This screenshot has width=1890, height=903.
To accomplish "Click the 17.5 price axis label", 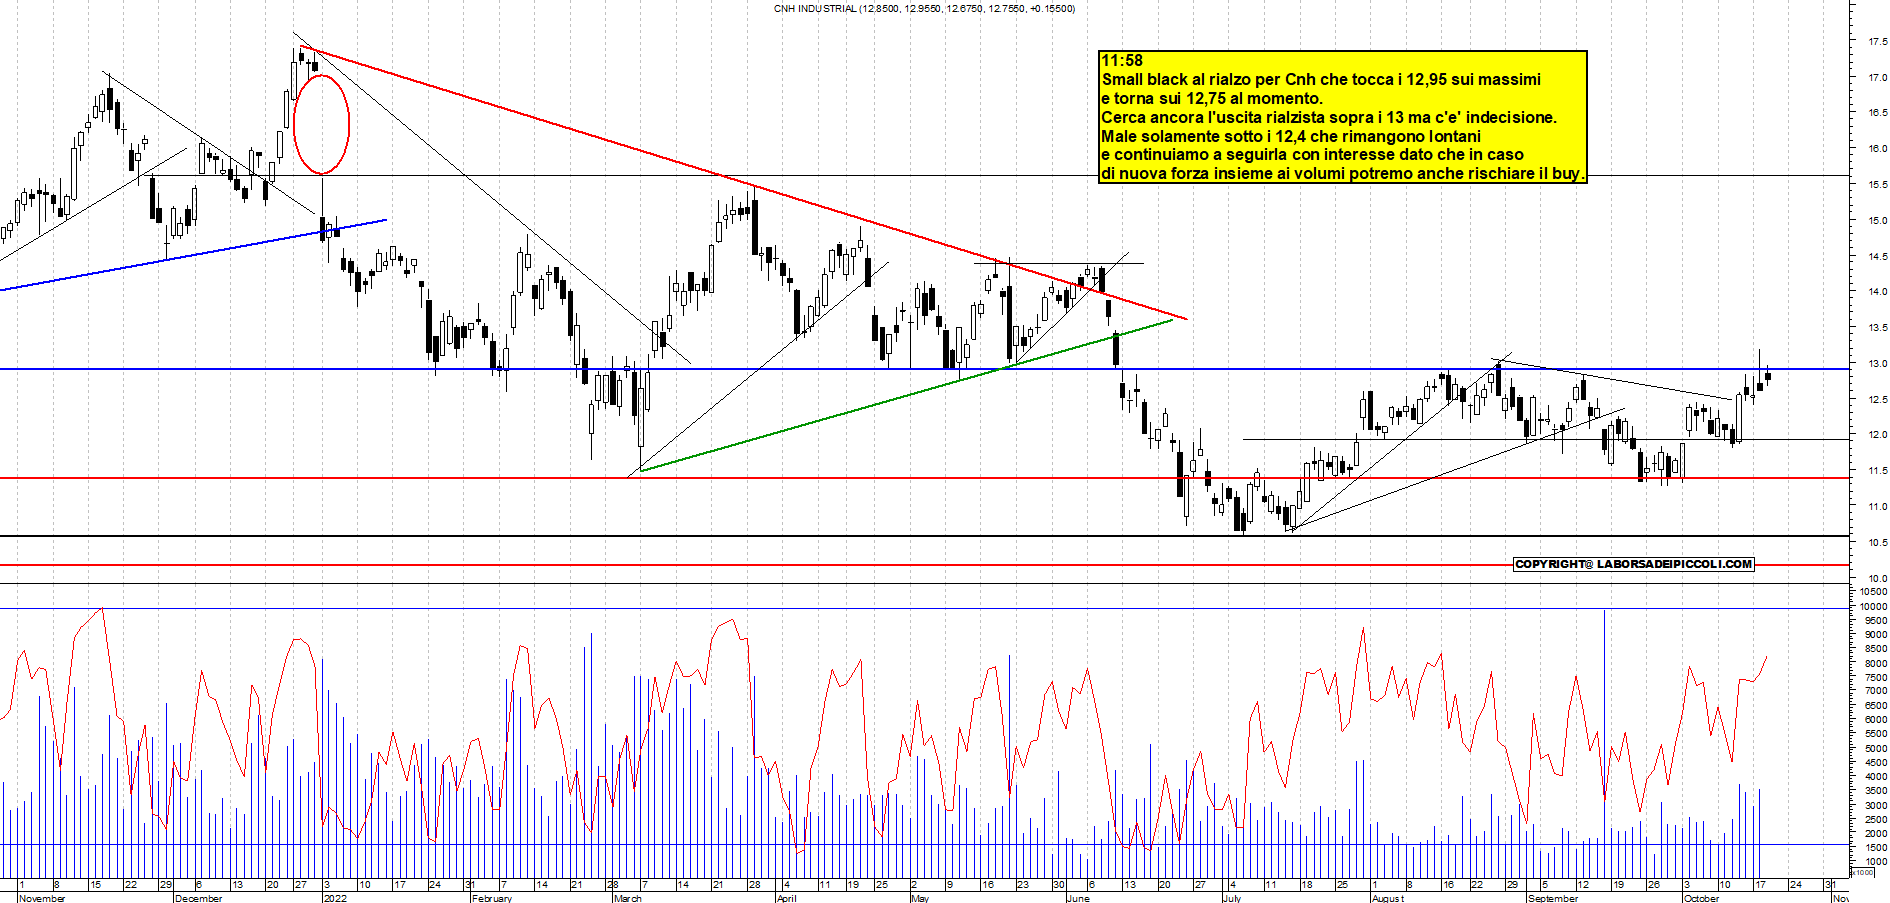I will coord(1877,42).
